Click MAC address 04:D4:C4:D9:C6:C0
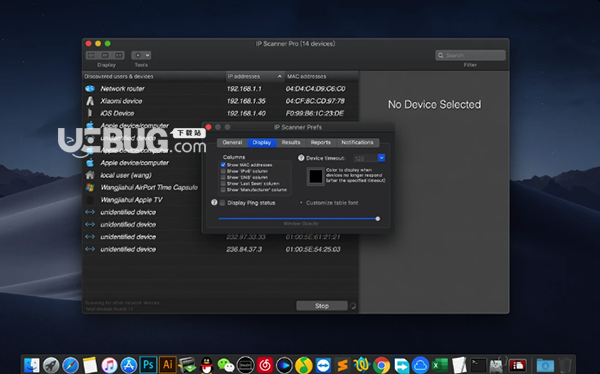The image size is (600, 374). click(315, 89)
